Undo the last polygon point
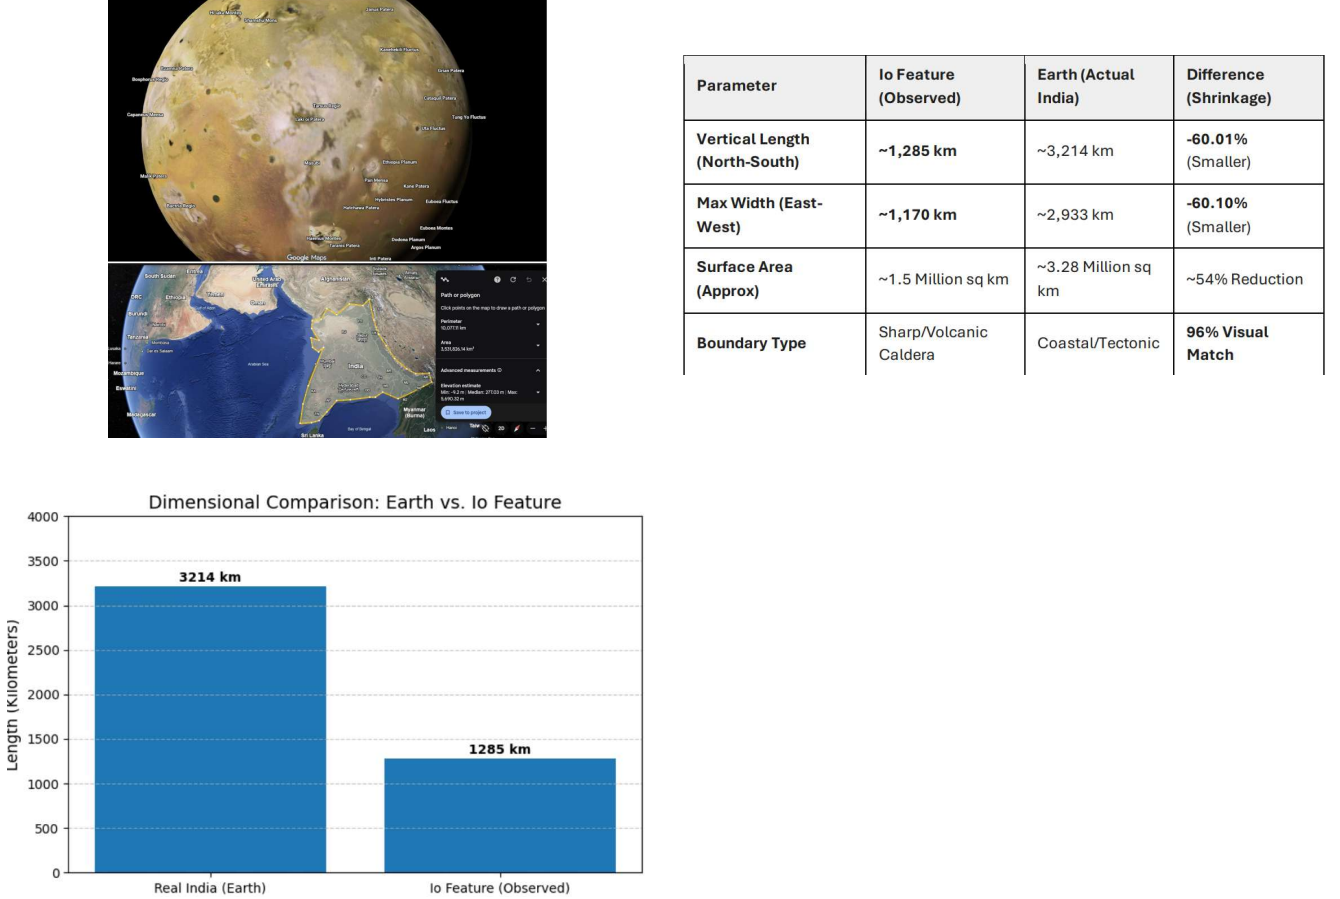 pyautogui.click(x=529, y=280)
